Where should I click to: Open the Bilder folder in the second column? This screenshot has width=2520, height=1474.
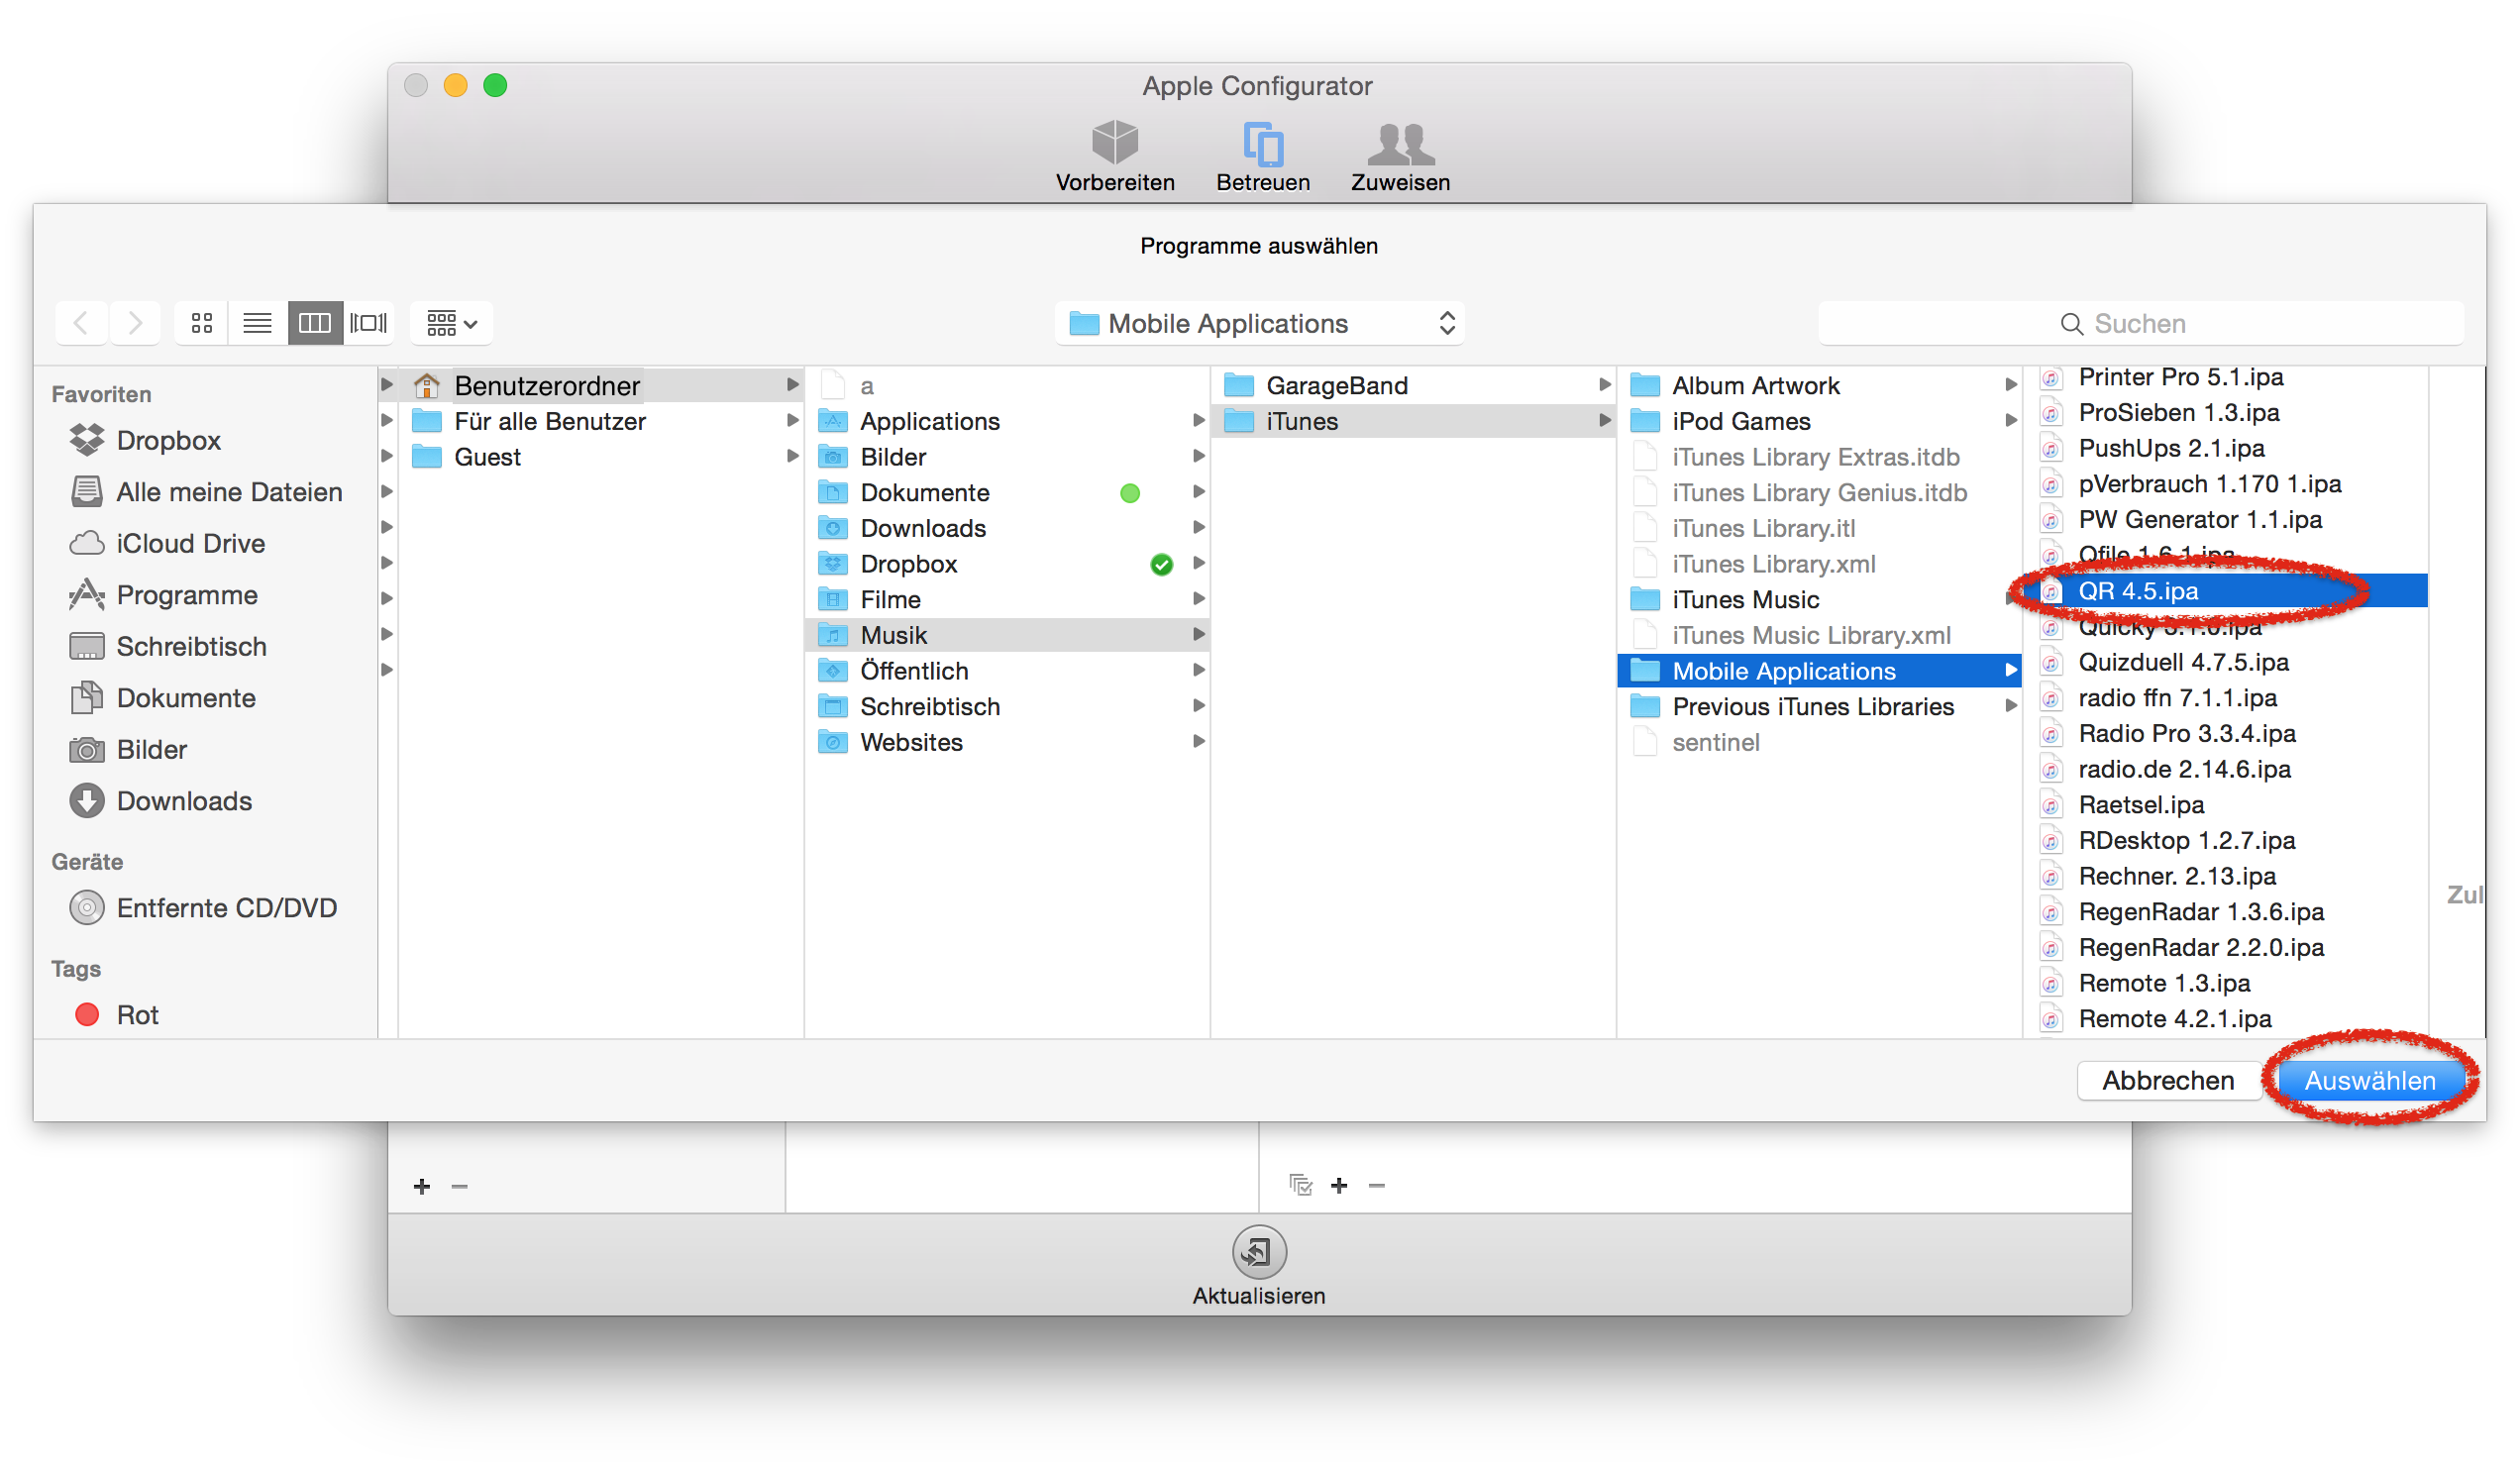point(1007,457)
